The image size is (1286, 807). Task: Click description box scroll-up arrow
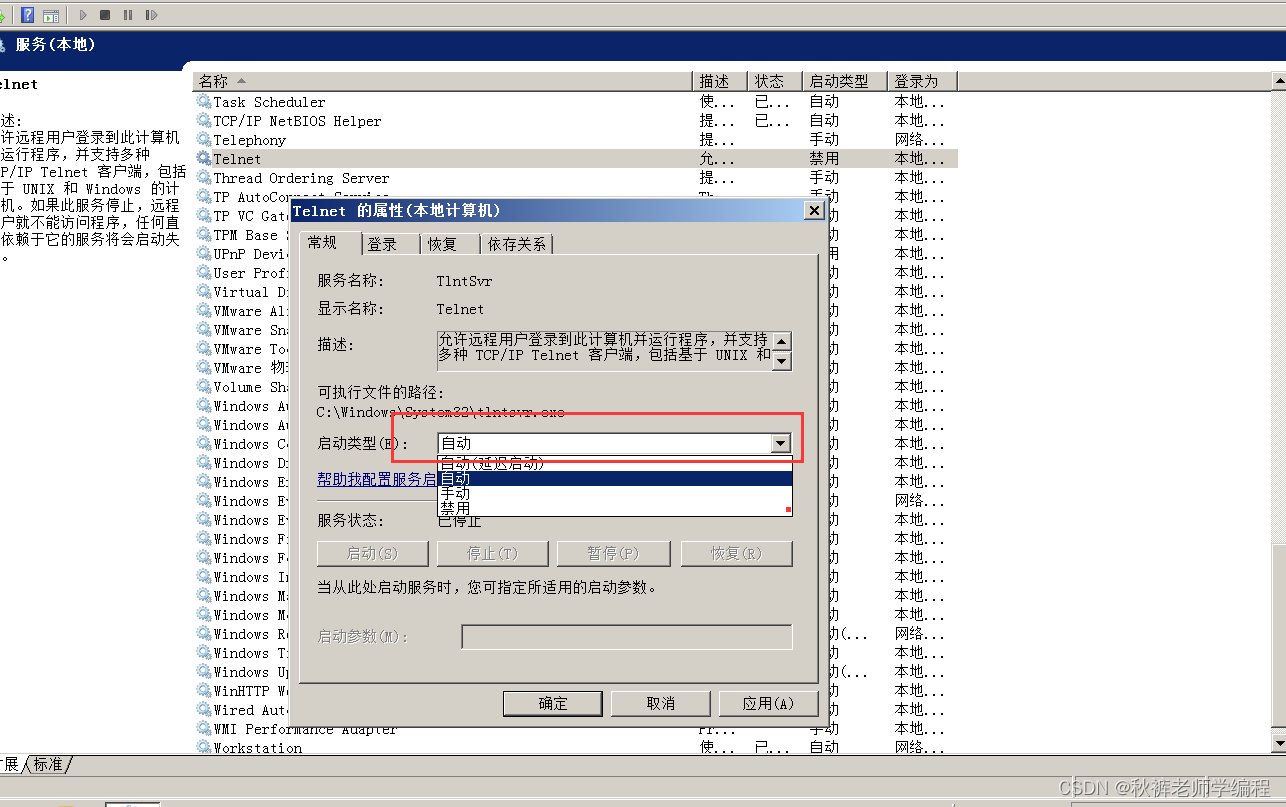point(782,341)
